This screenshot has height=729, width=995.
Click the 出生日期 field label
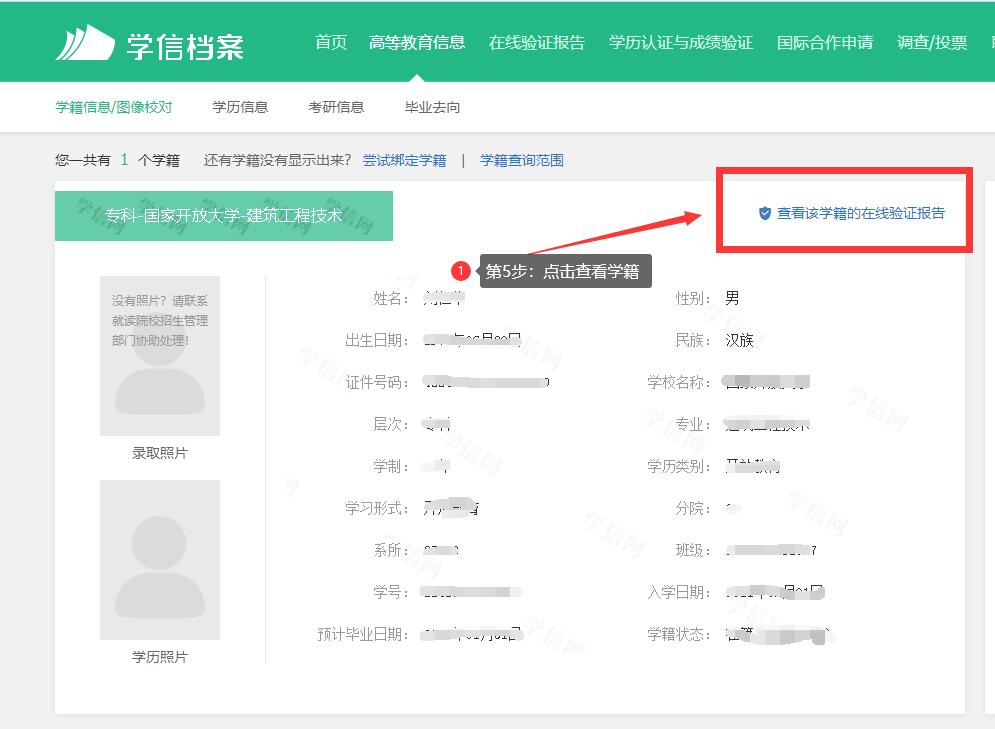(377, 341)
